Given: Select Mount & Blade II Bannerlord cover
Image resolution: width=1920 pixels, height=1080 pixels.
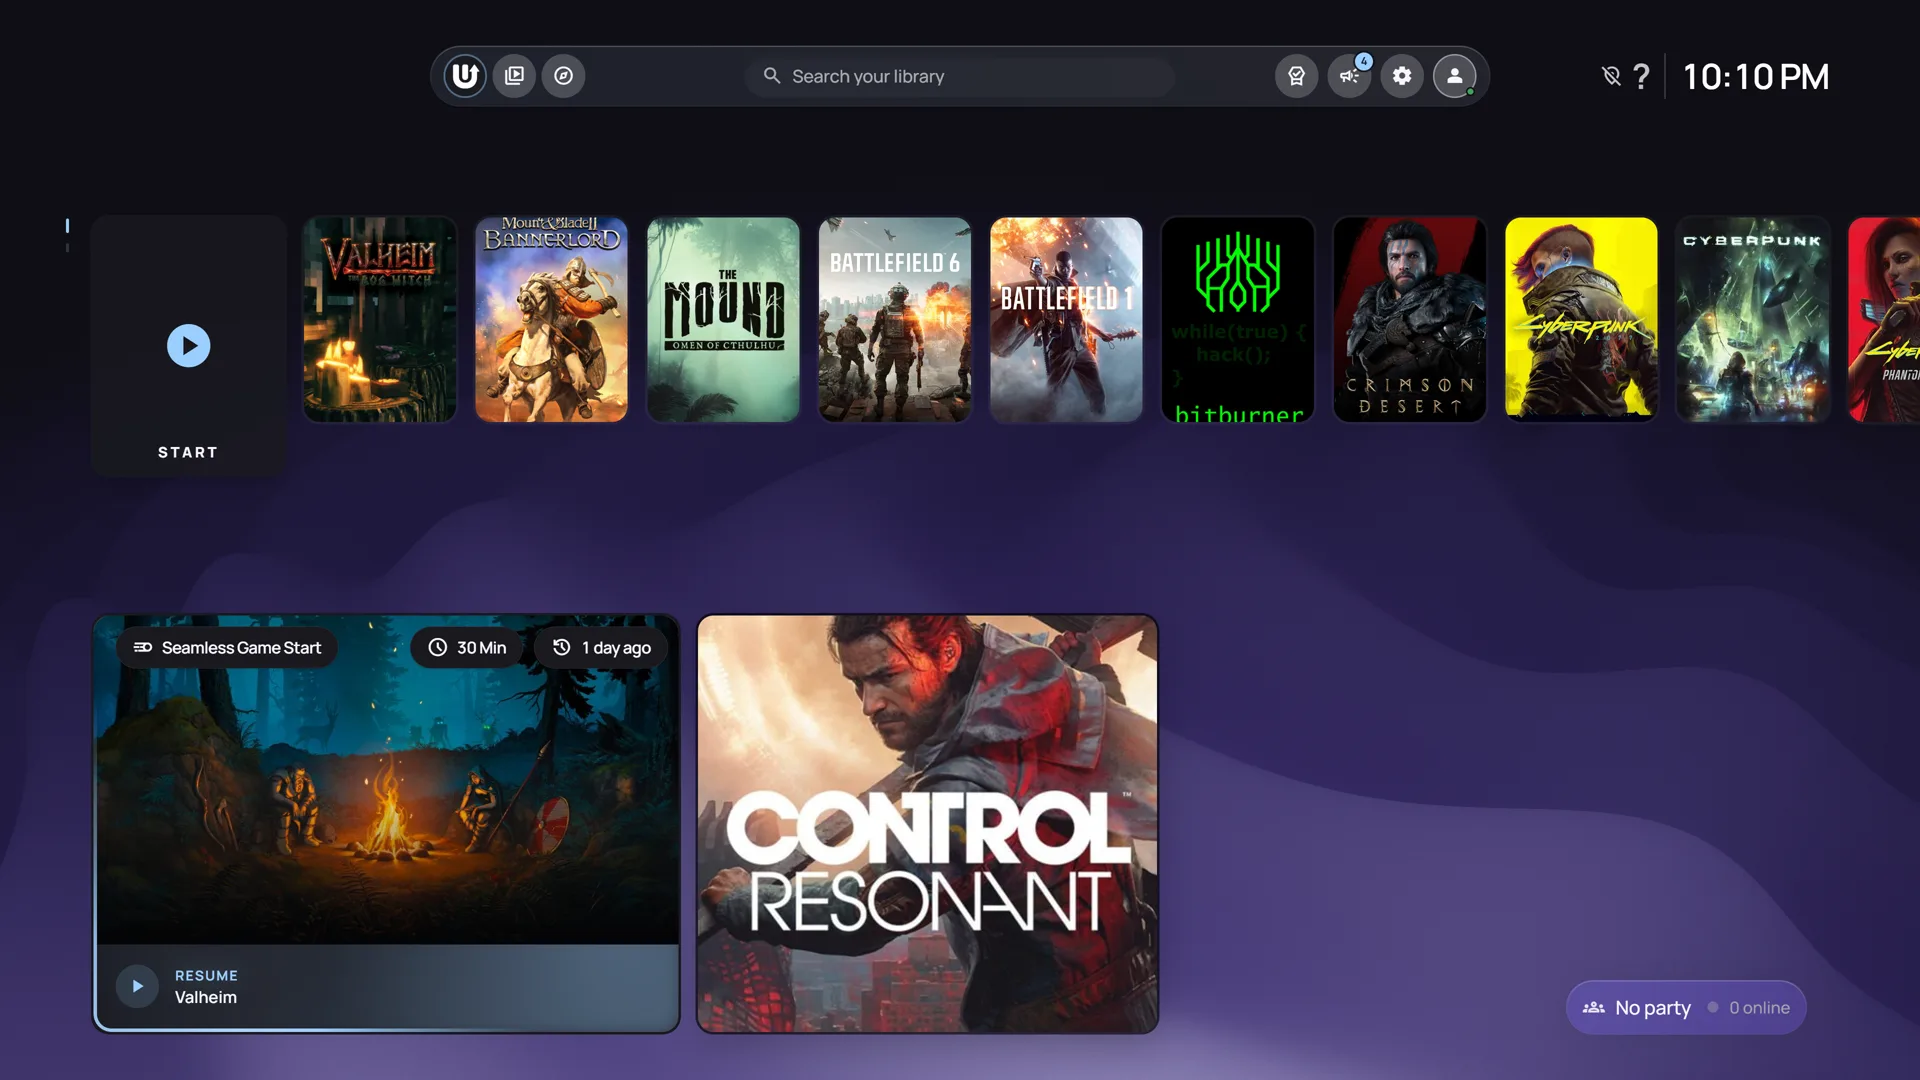Looking at the screenshot, I should pyautogui.click(x=551, y=320).
